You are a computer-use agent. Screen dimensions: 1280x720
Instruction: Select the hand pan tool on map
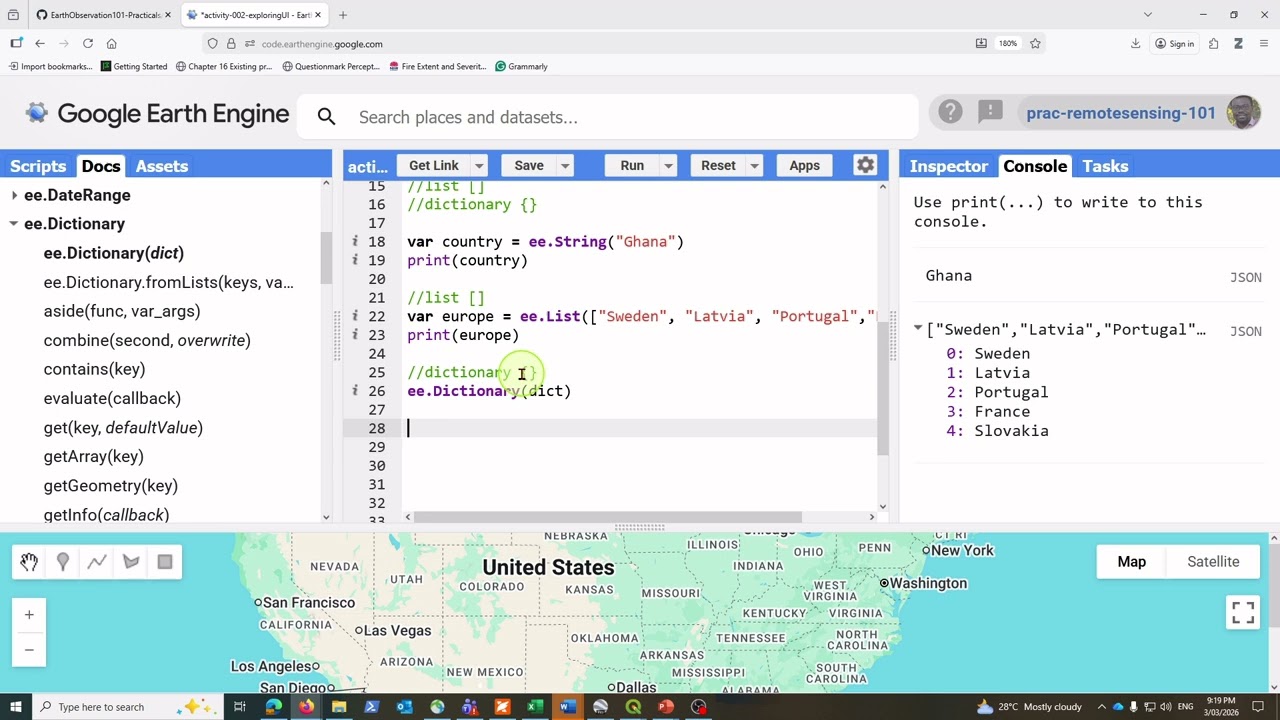(29, 562)
